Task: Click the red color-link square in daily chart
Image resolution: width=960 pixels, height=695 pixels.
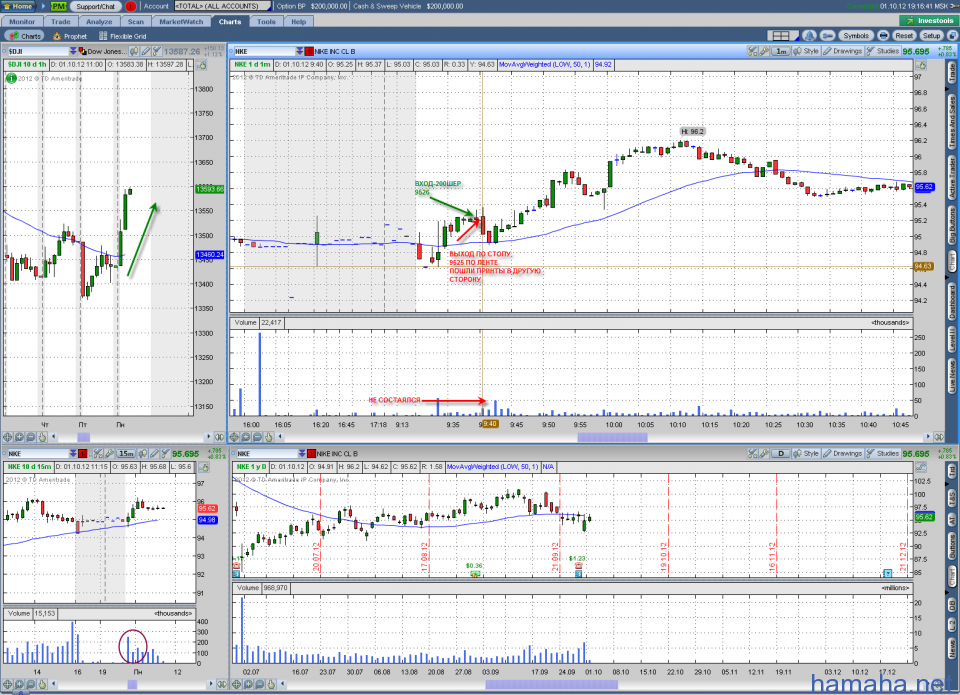Action: click(x=311, y=454)
